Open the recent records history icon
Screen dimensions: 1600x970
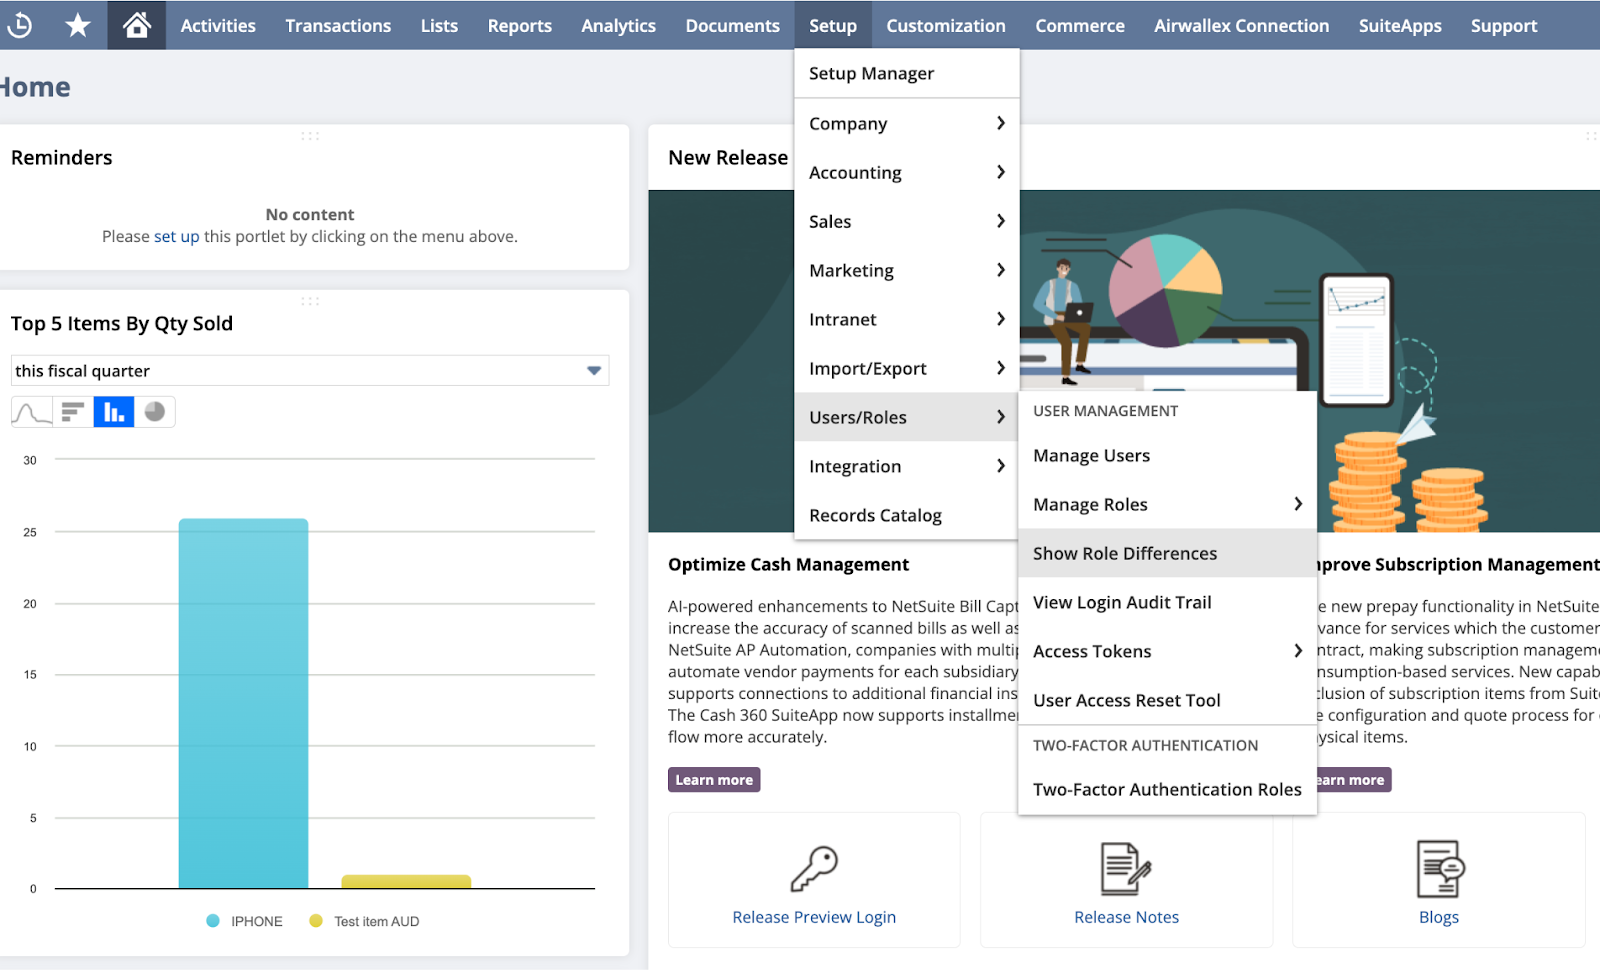pos(19,25)
